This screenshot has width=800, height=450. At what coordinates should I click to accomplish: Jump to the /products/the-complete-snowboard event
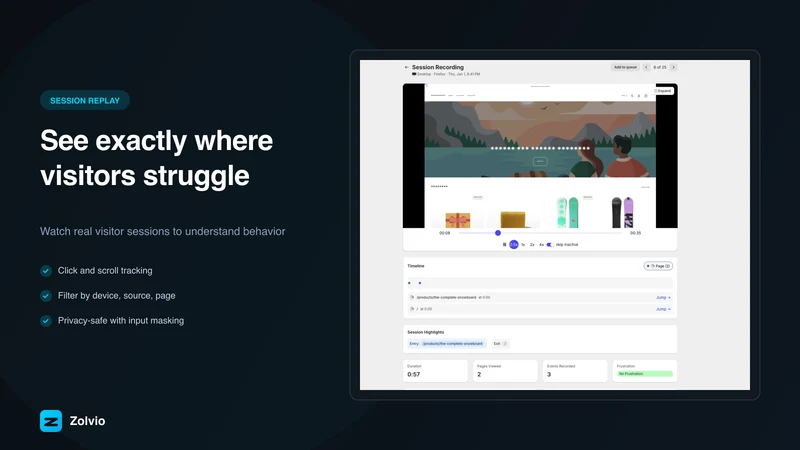click(663, 297)
